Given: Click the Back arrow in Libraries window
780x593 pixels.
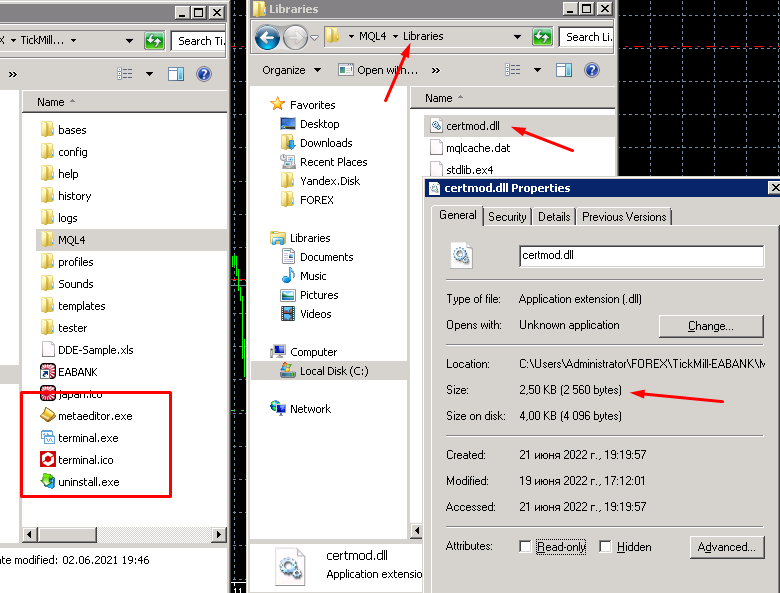Looking at the screenshot, I should 267,37.
